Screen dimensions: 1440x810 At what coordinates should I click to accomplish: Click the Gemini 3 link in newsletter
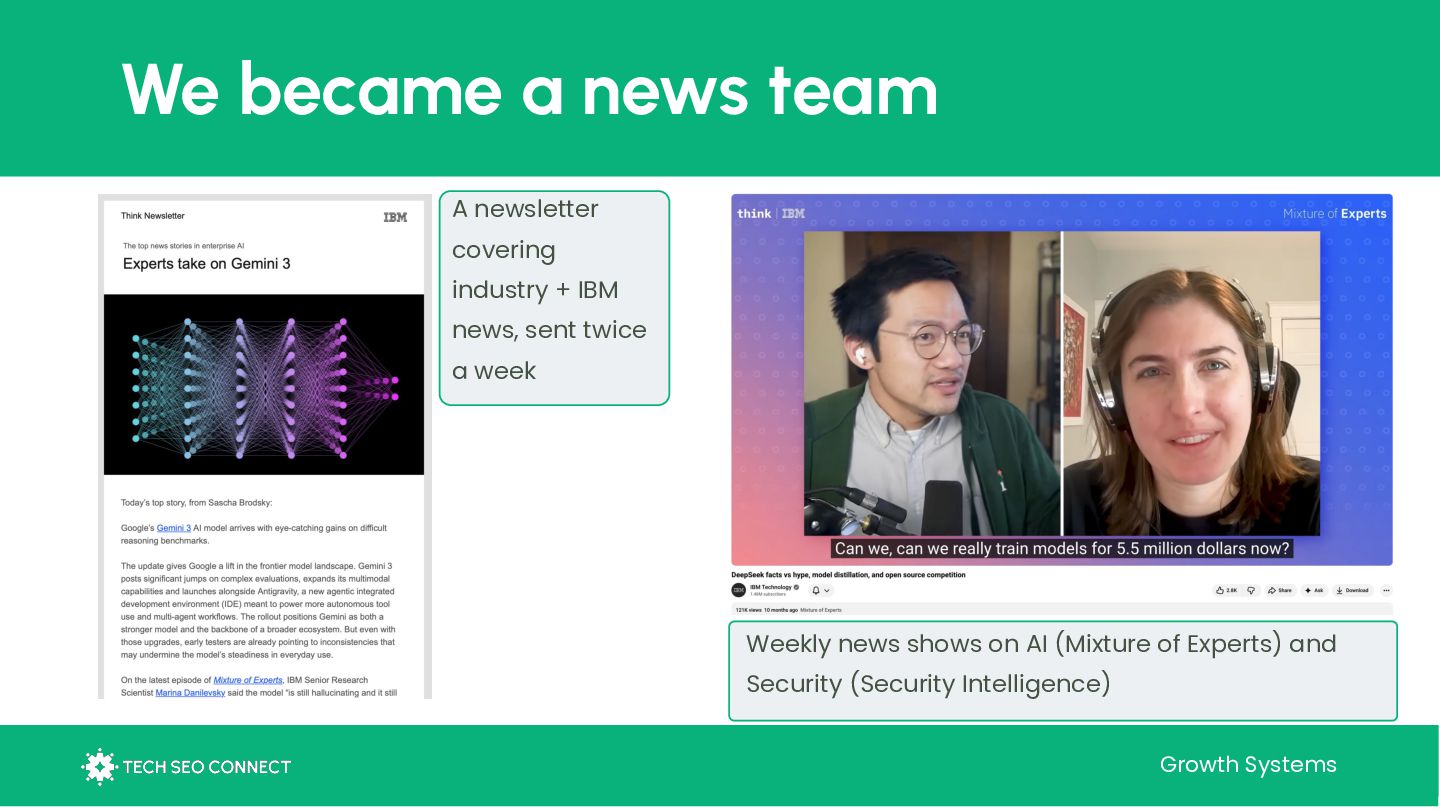pos(174,528)
